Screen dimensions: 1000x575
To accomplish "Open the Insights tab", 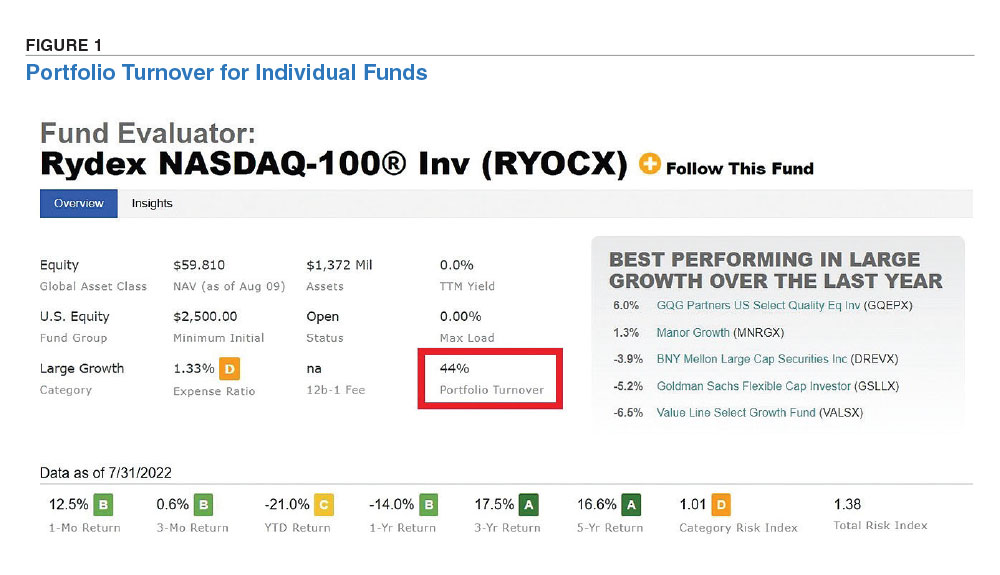I will [152, 203].
